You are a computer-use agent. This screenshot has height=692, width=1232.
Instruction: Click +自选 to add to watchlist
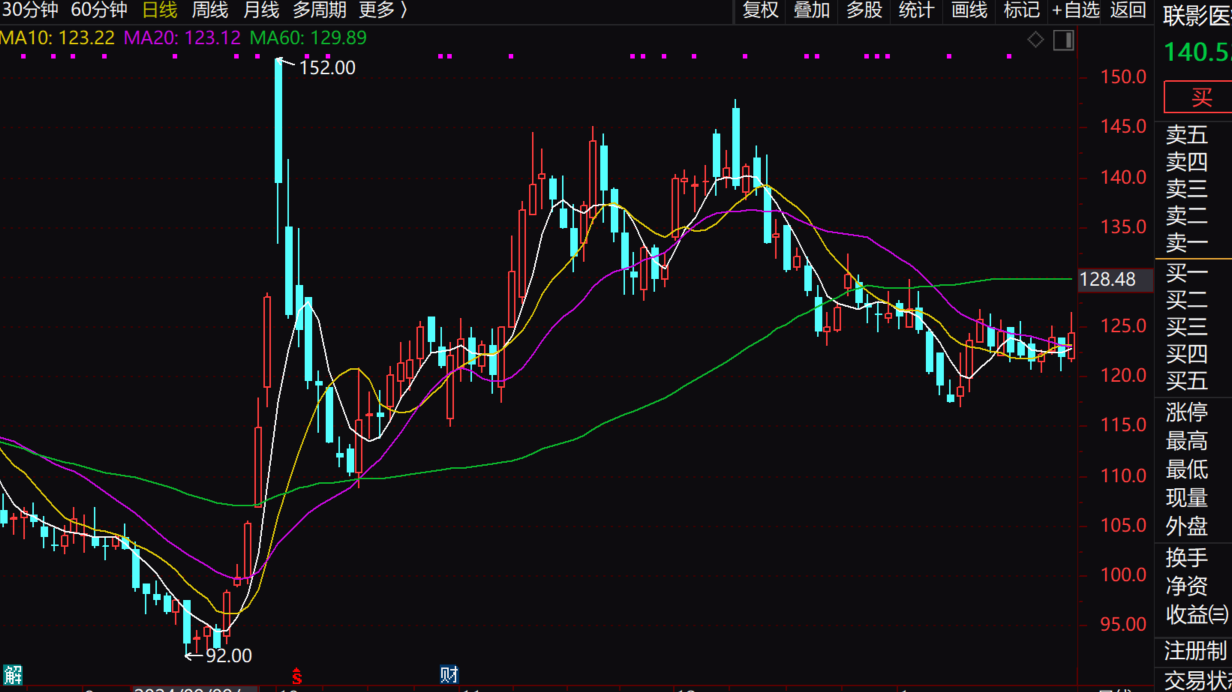coord(1075,11)
